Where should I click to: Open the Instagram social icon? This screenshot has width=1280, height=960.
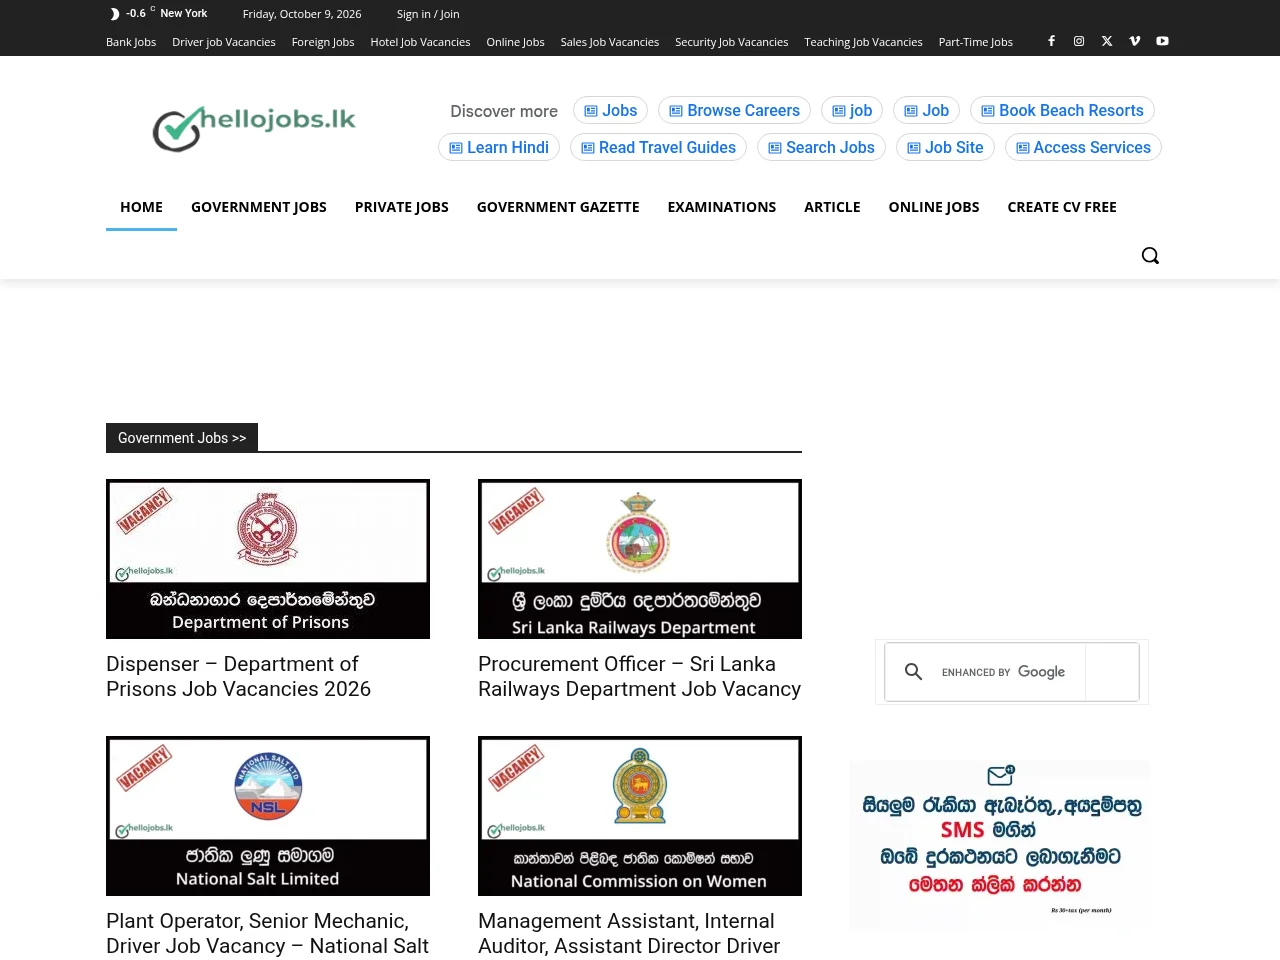[x=1079, y=41]
